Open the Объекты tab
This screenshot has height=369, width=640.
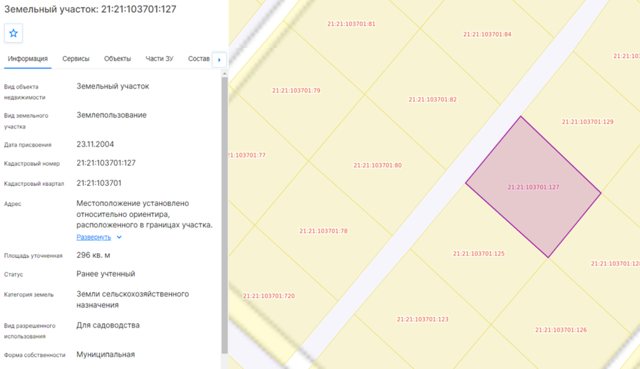click(118, 59)
